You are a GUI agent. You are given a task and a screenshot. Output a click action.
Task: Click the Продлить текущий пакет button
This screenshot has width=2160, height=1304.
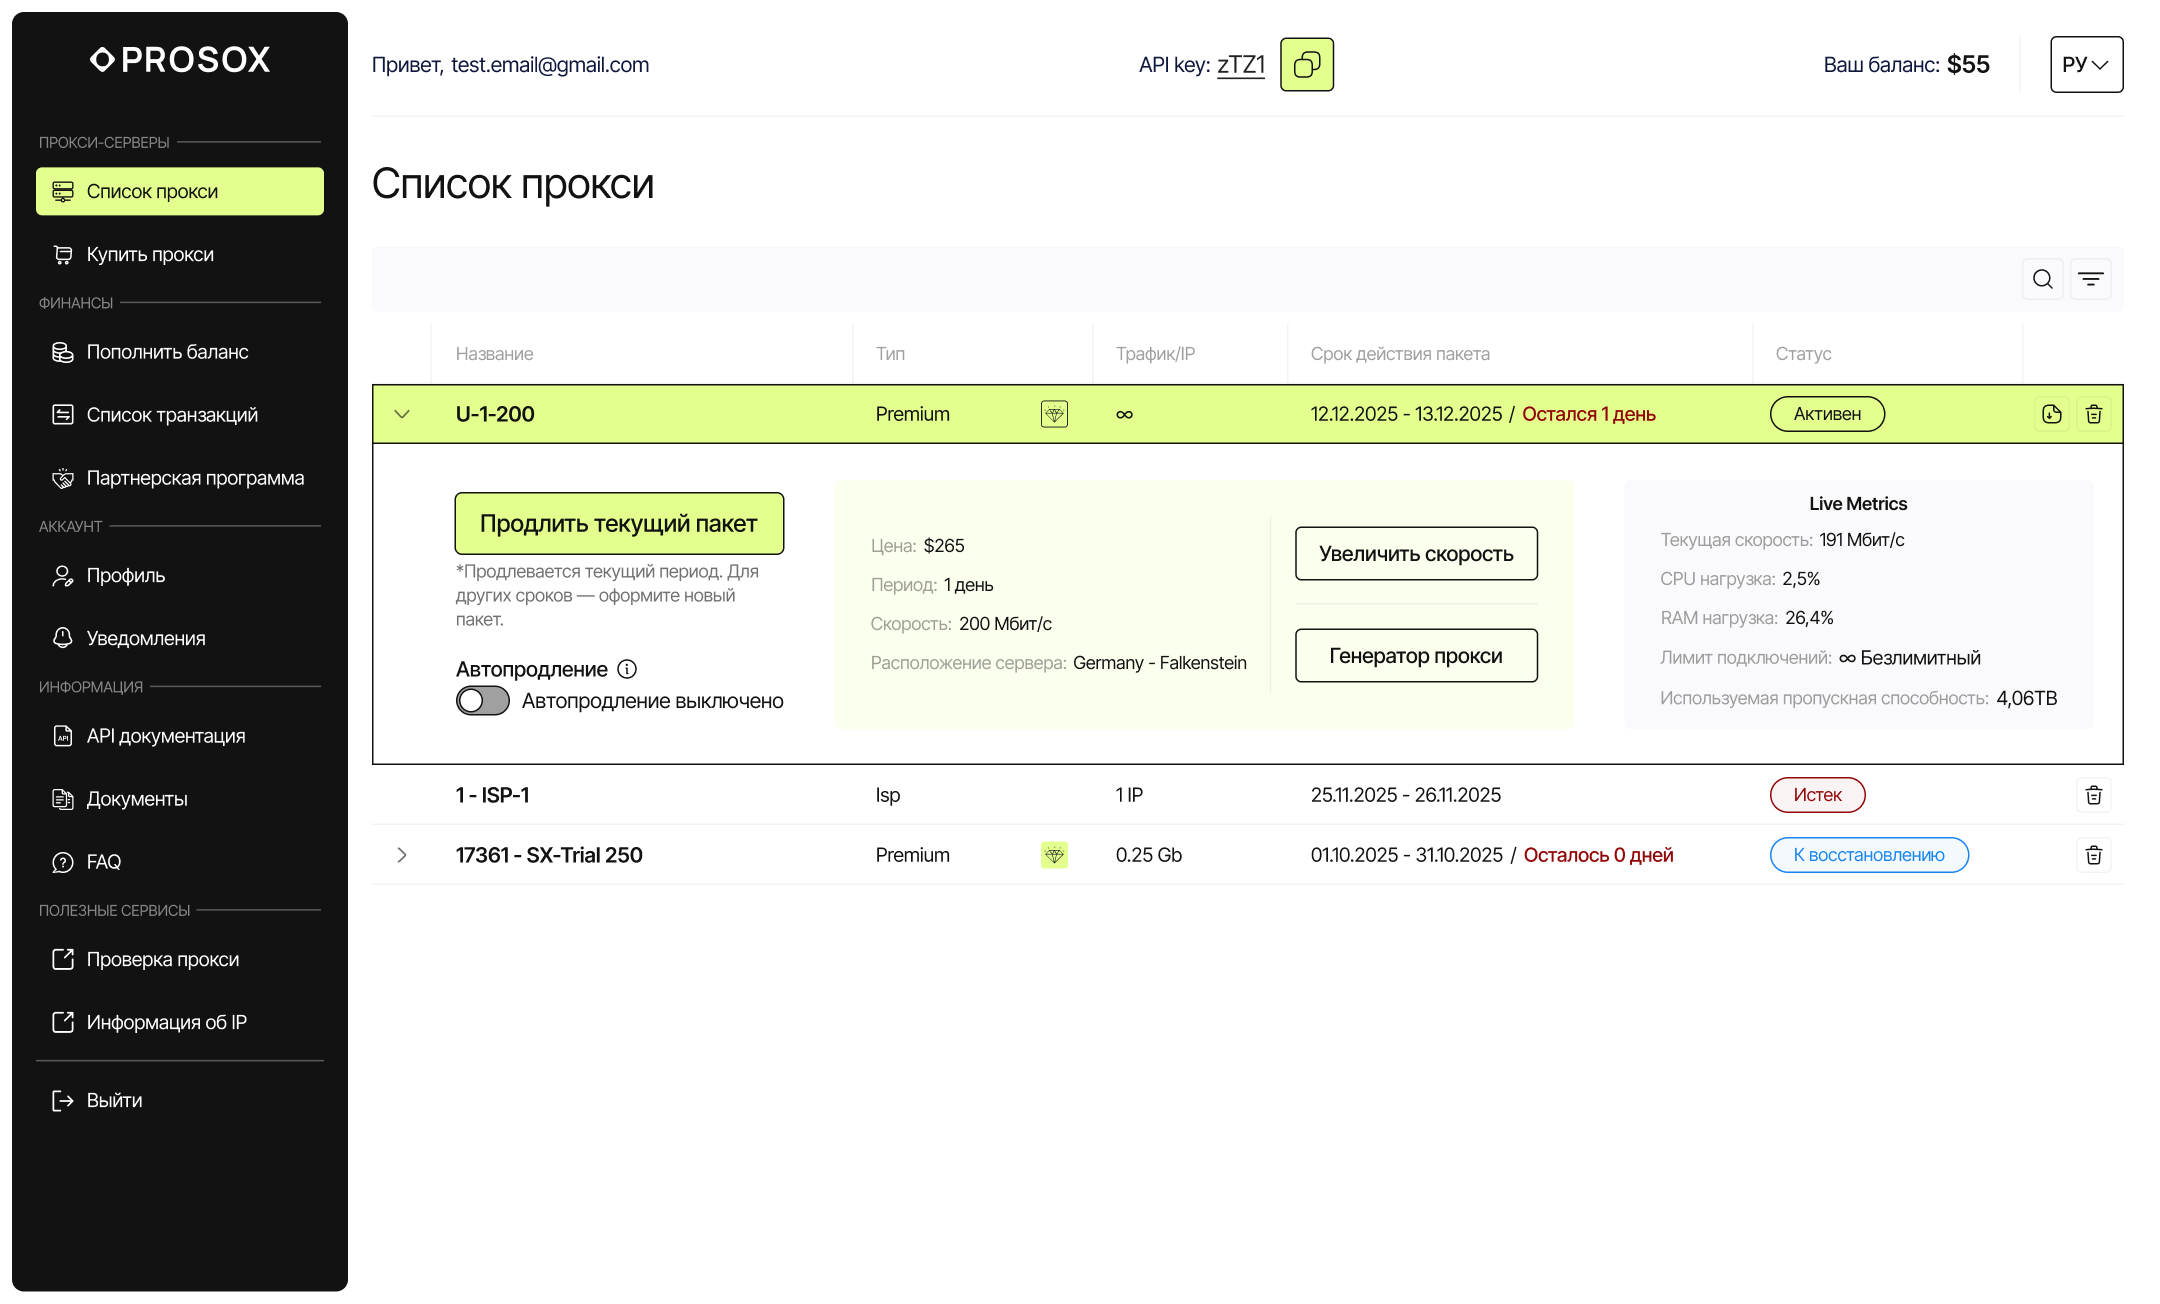619,523
